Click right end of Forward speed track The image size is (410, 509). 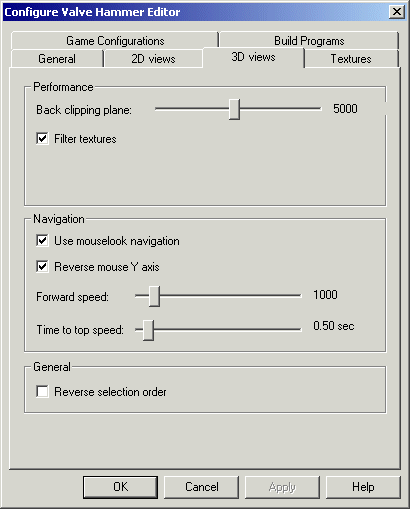pyautogui.click(x=299, y=295)
